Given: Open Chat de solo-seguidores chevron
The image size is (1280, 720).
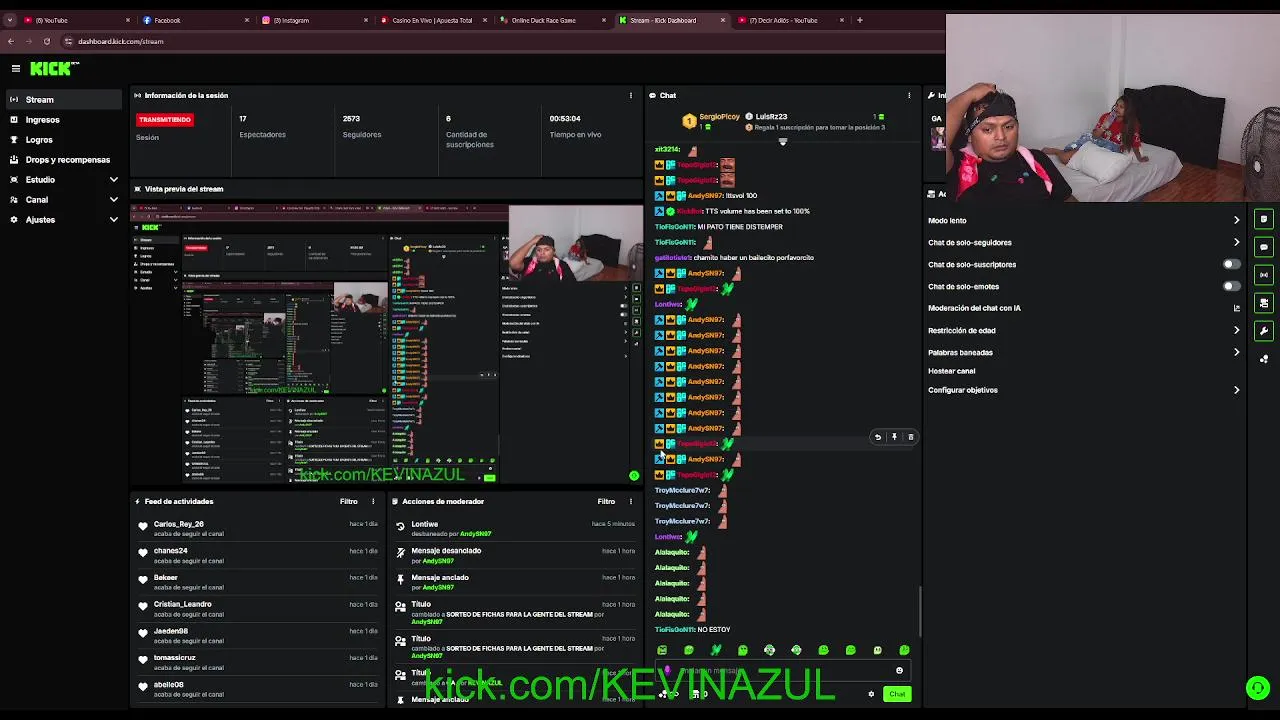Looking at the screenshot, I should tap(1236, 242).
